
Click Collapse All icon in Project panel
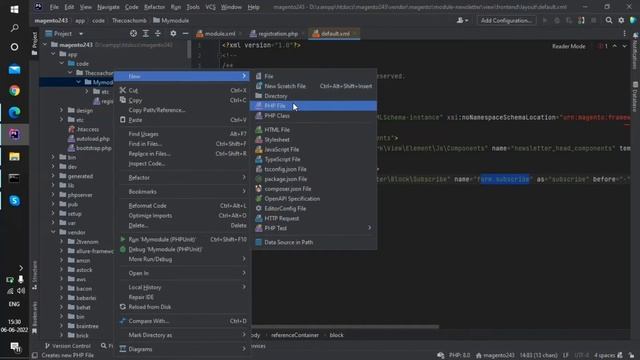pos(158,33)
